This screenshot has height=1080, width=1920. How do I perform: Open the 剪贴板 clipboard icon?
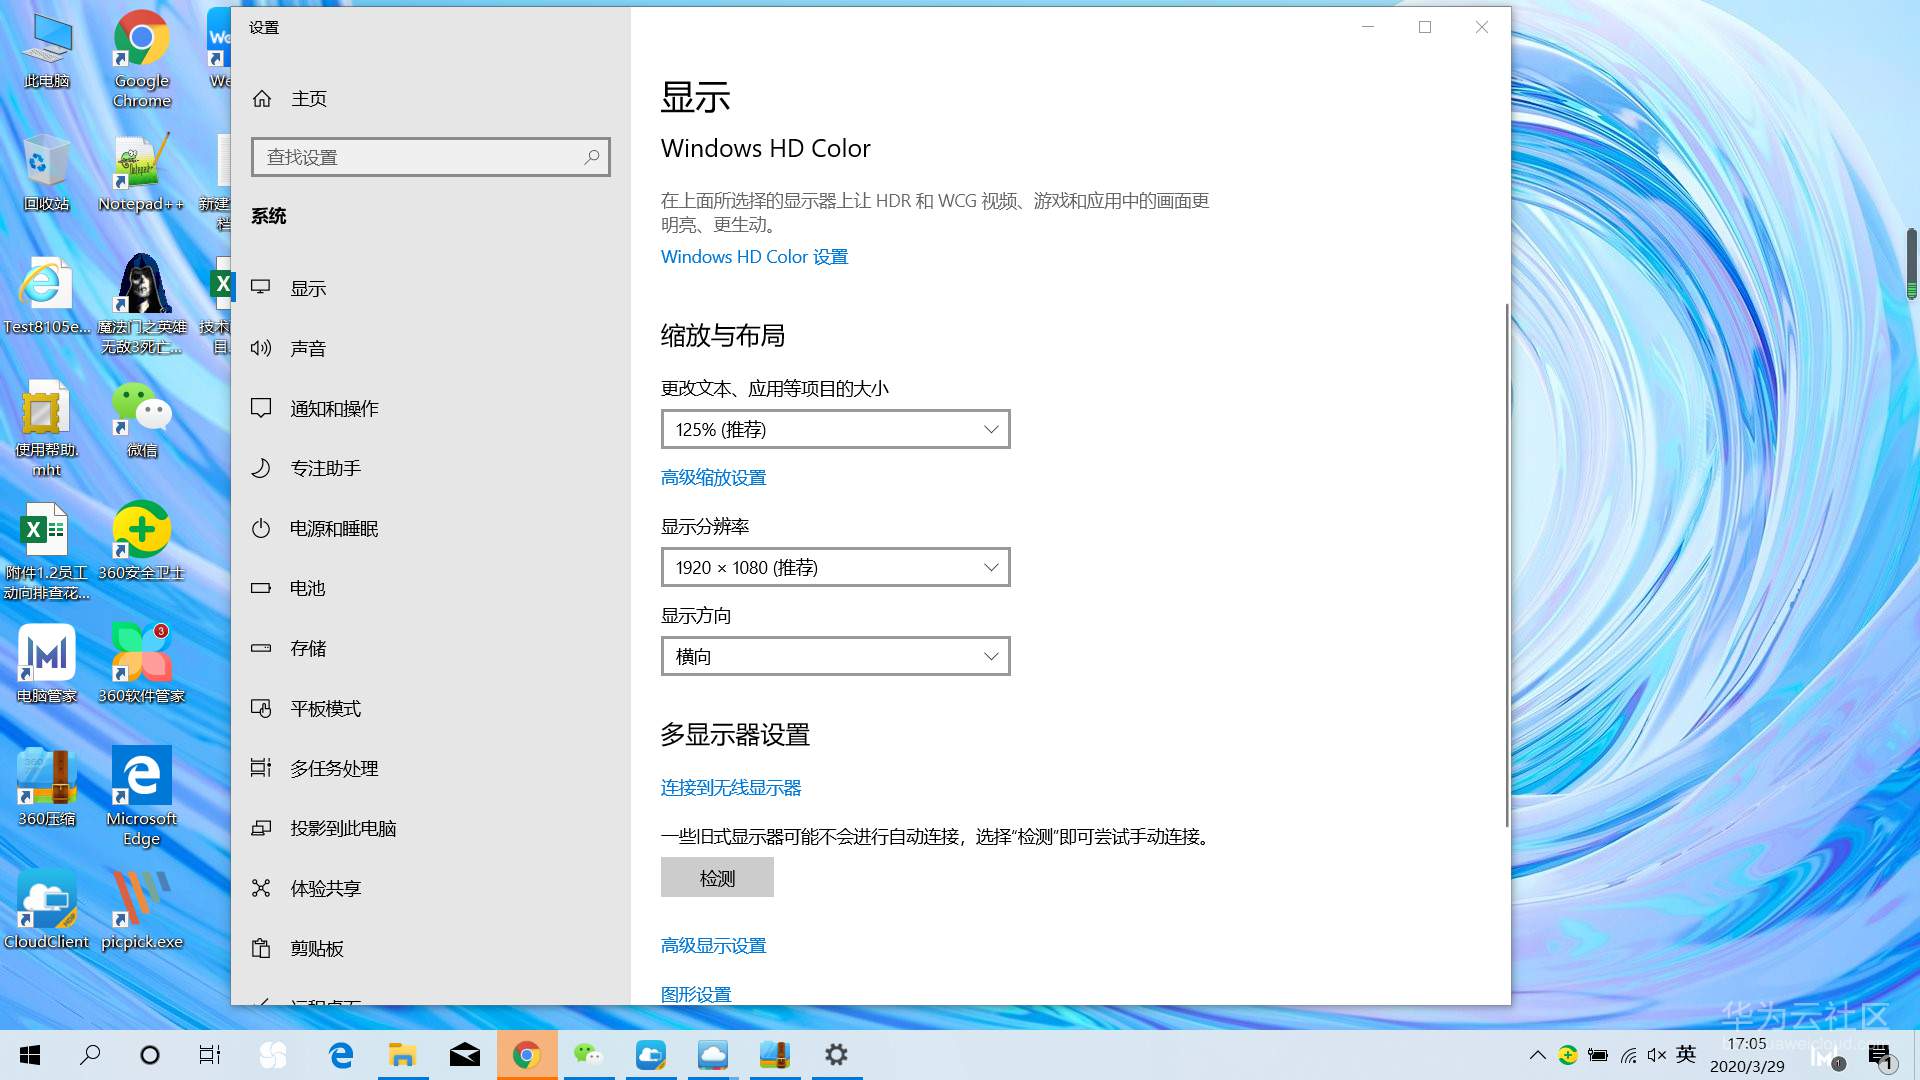(261, 948)
